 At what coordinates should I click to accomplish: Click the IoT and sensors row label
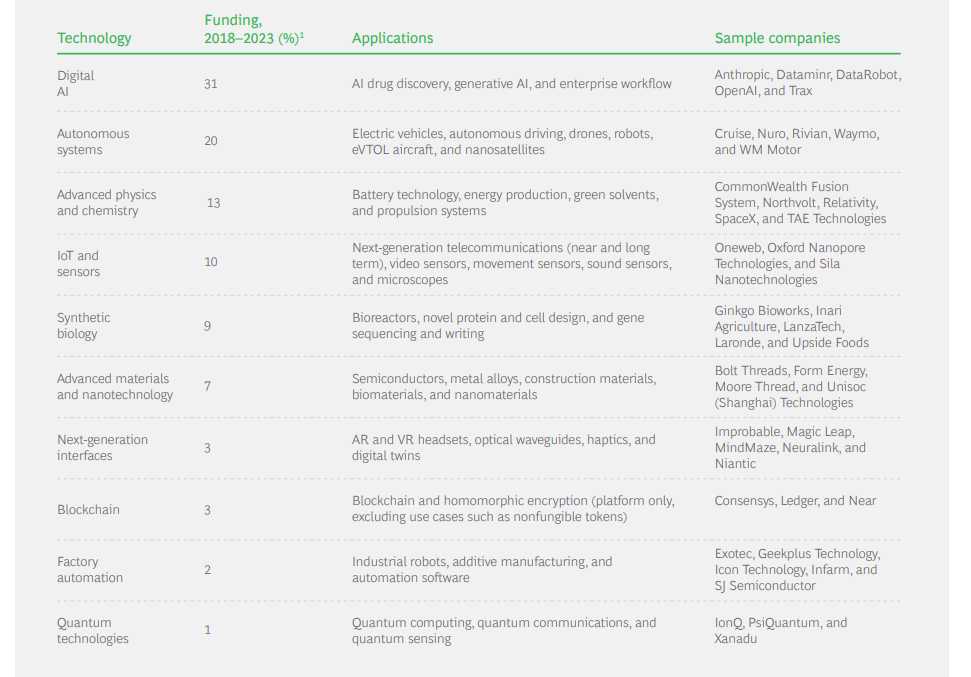tap(78, 264)
